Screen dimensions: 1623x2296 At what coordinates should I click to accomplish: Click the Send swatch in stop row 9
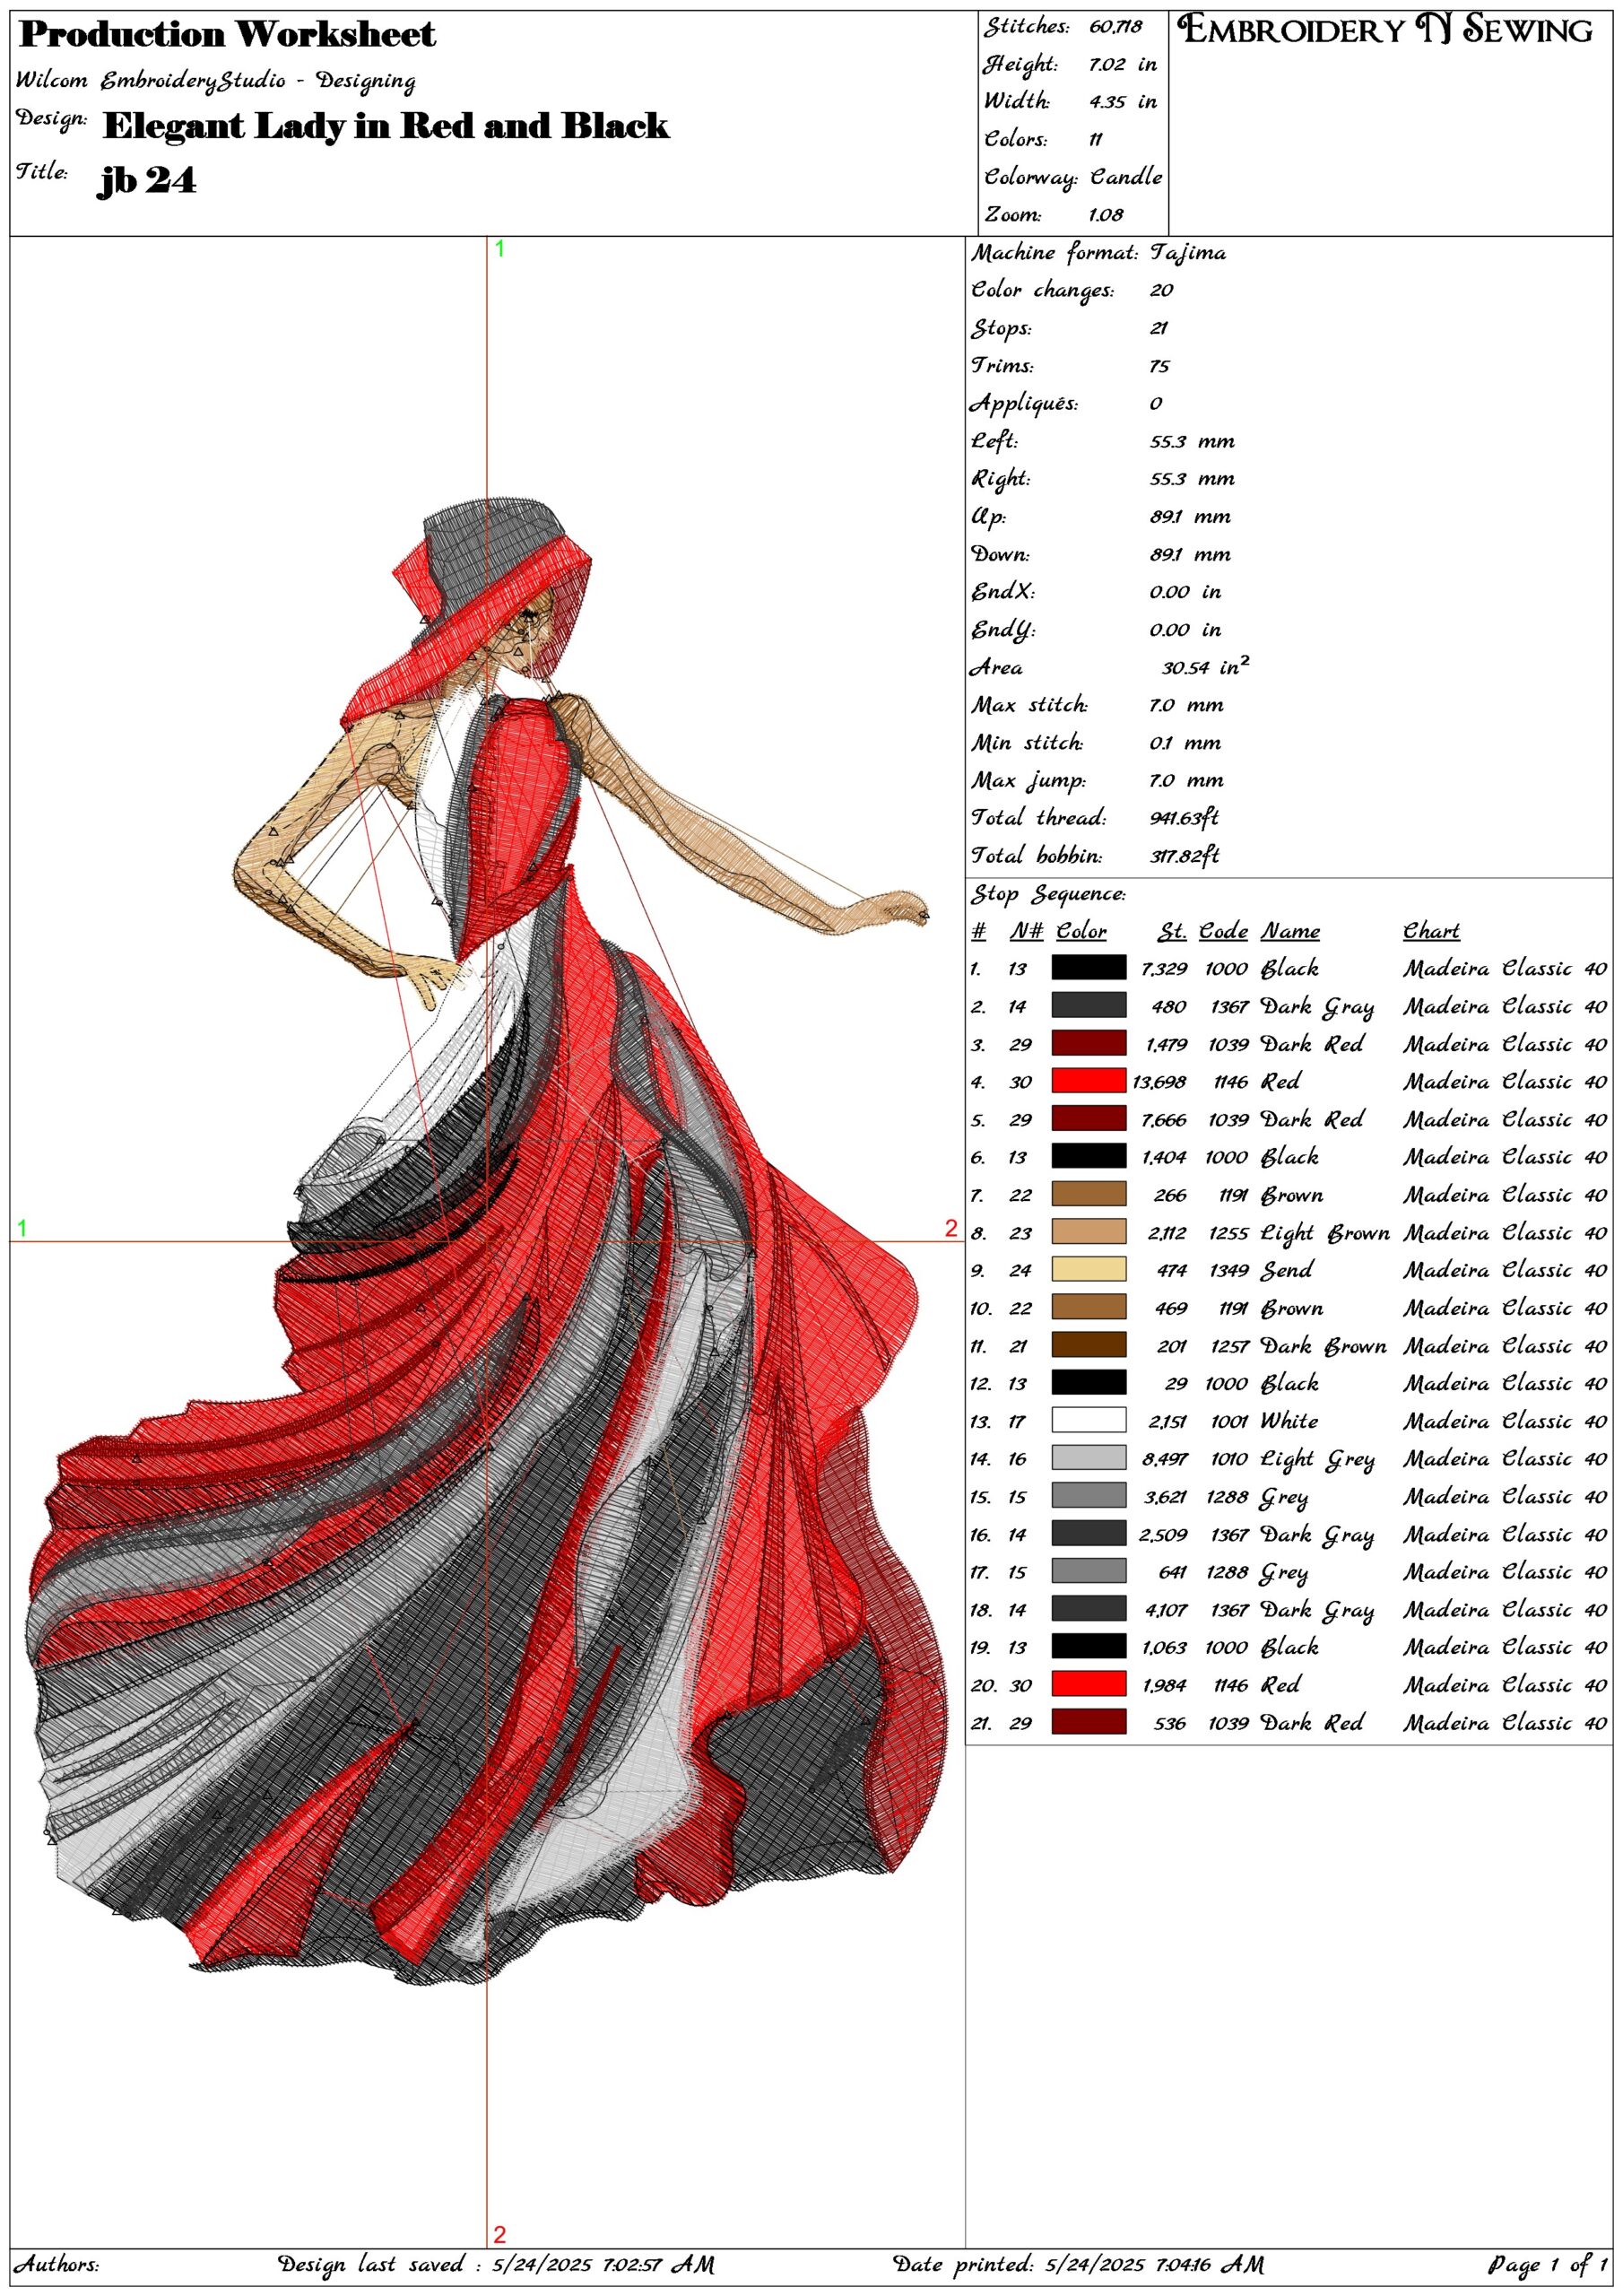point(1089,1270)
